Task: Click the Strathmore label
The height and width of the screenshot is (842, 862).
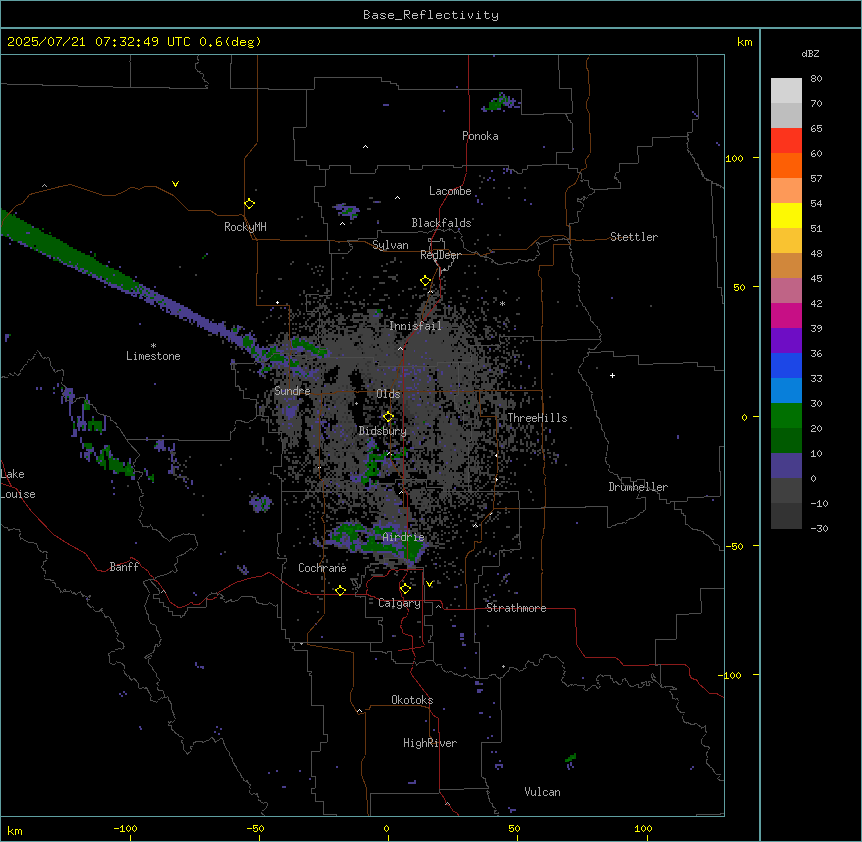Action: [516, 608]
